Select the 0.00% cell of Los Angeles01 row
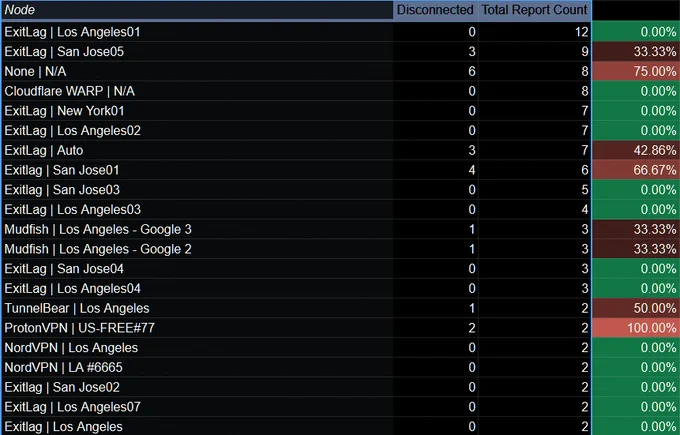 636,32
